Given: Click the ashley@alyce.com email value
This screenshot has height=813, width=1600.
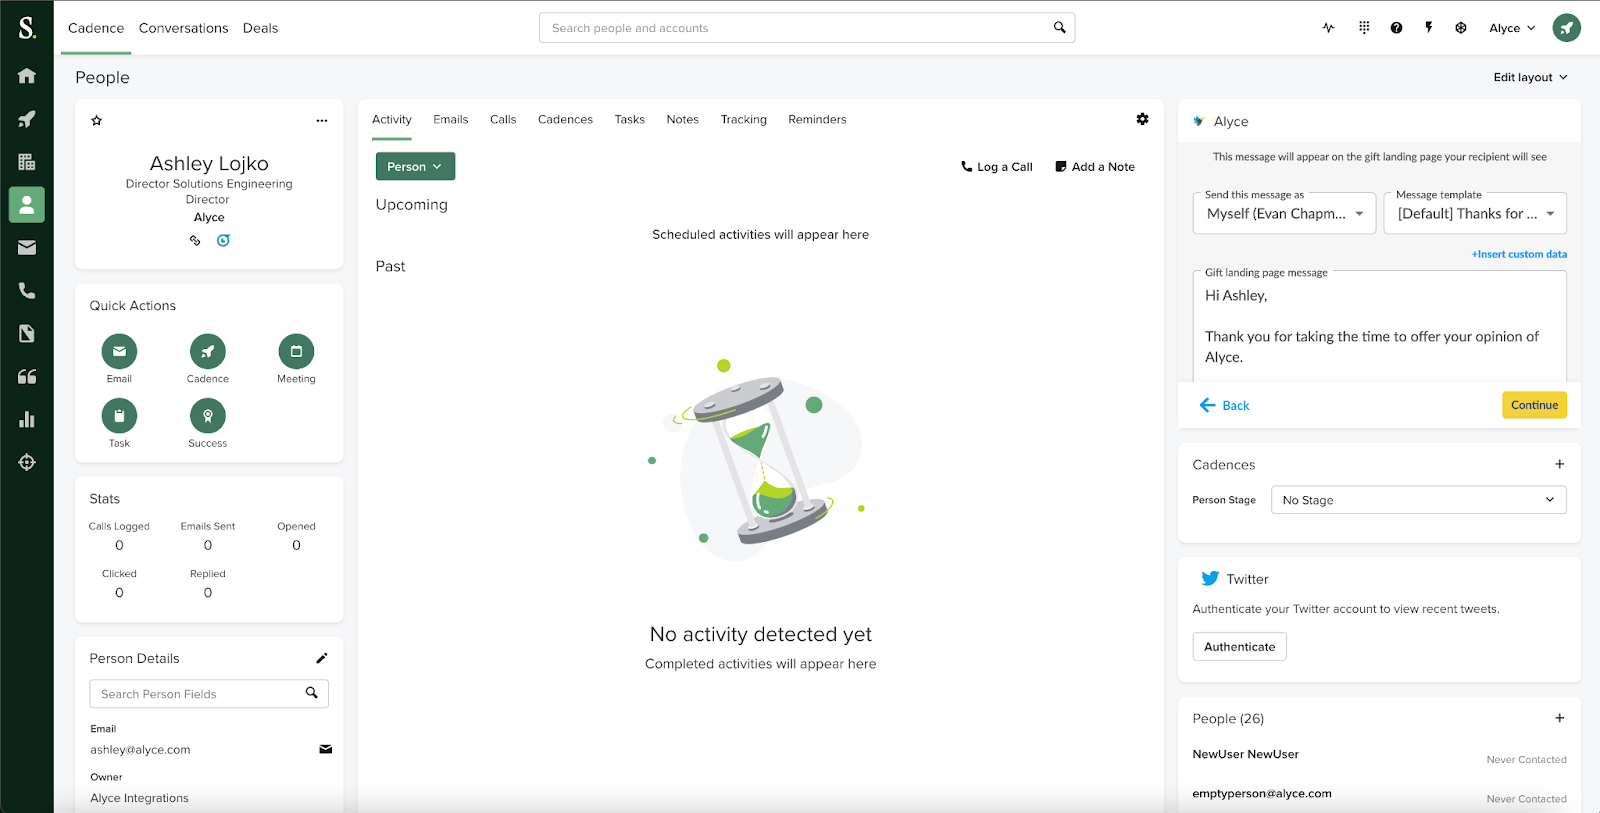Looking at the screenshot, I should tap(140, 750).
